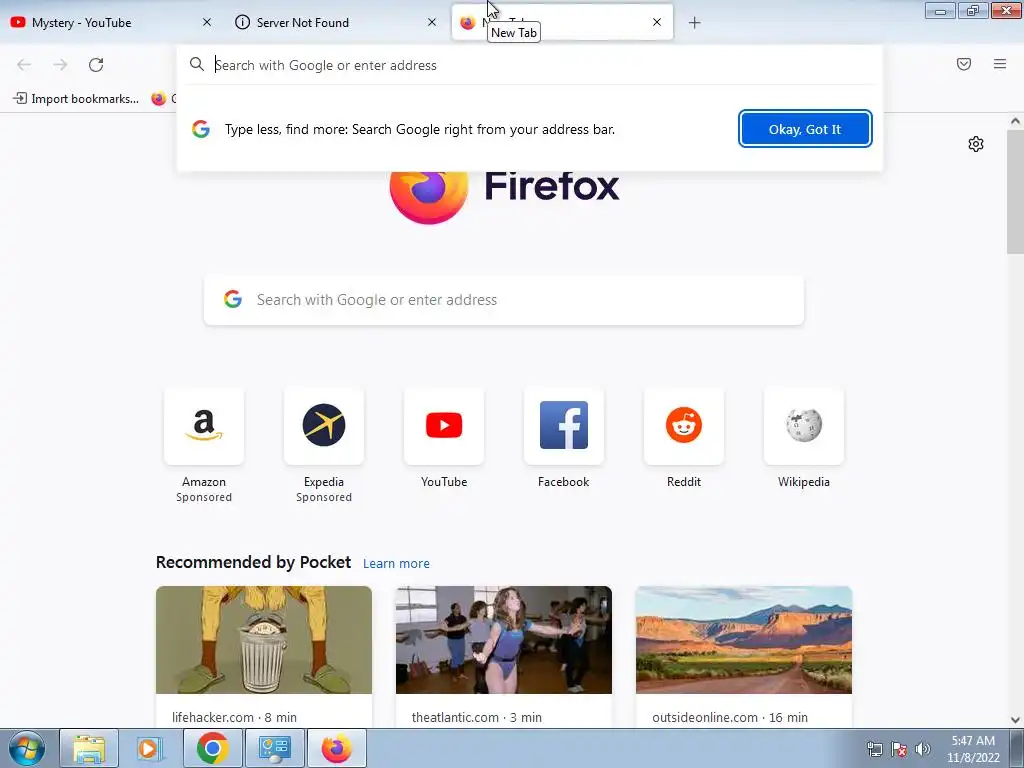This screenshot has width=1024, height=768.
Task: Click the Learn more Pocket link
Action: [396, 564]
